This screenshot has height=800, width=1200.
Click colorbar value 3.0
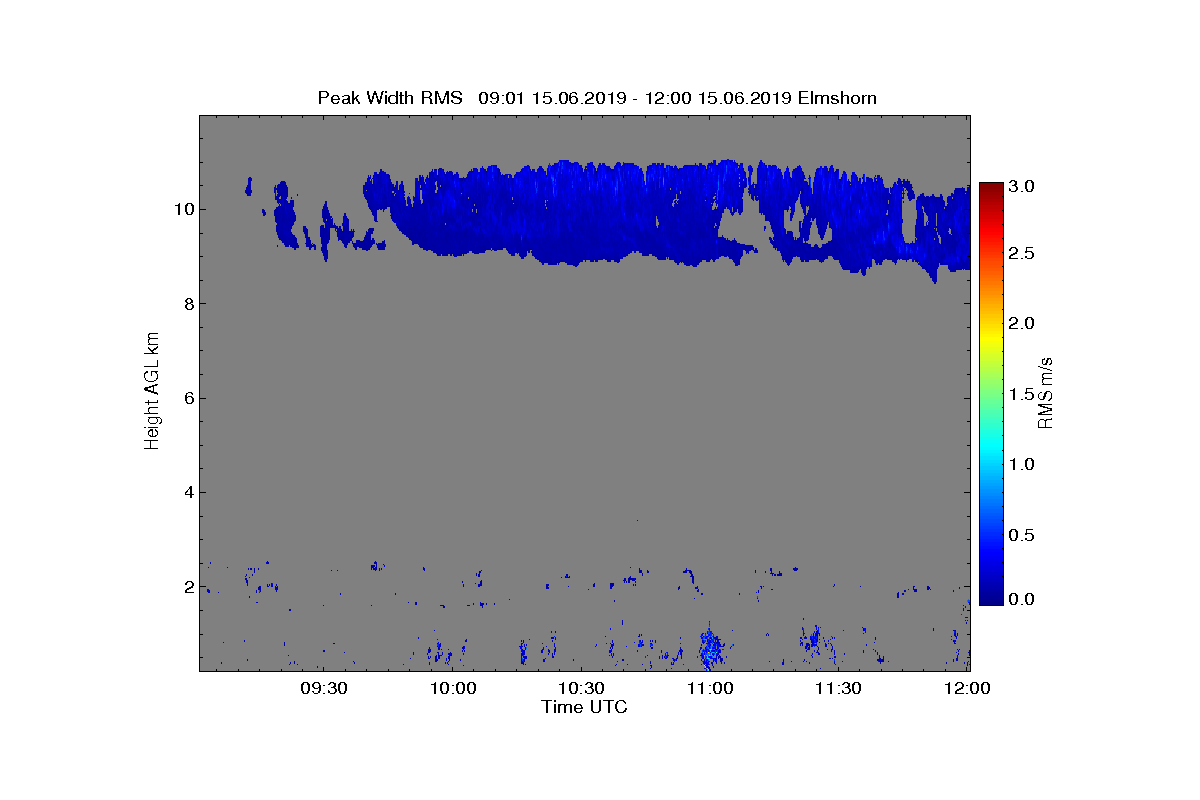pos(1020,186)
